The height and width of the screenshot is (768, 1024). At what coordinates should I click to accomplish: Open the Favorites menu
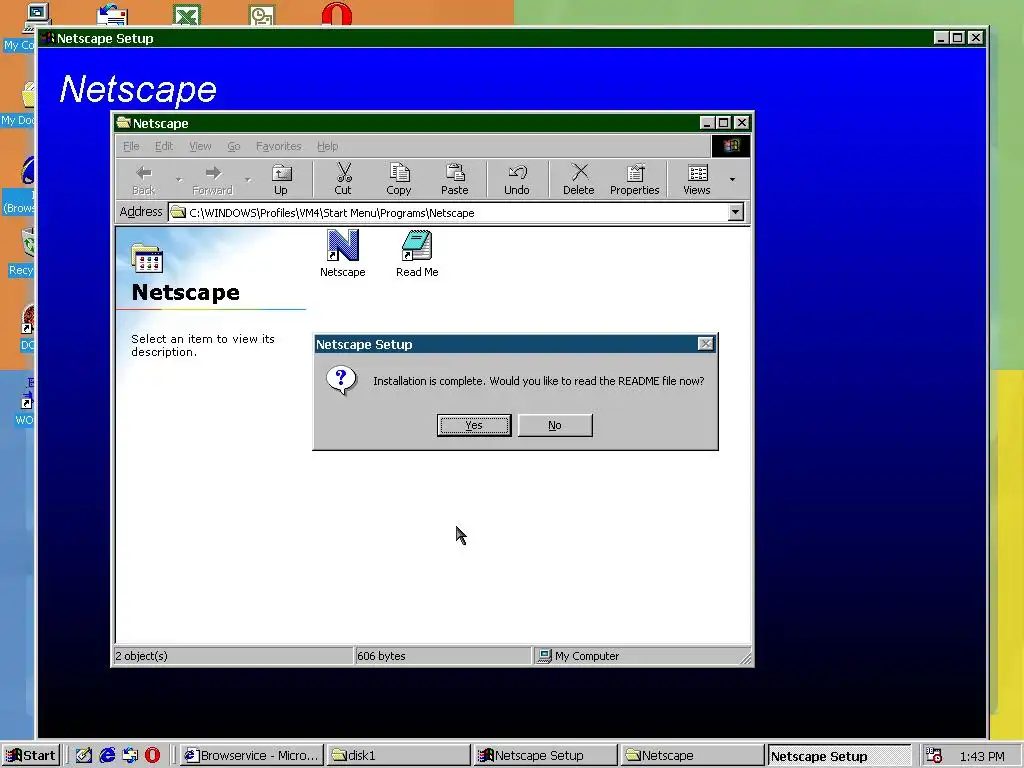pos(279,146)
